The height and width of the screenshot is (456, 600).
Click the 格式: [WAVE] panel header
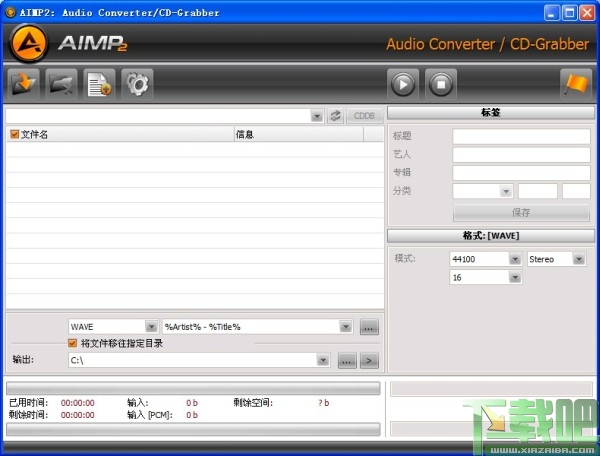coord(491,236)
